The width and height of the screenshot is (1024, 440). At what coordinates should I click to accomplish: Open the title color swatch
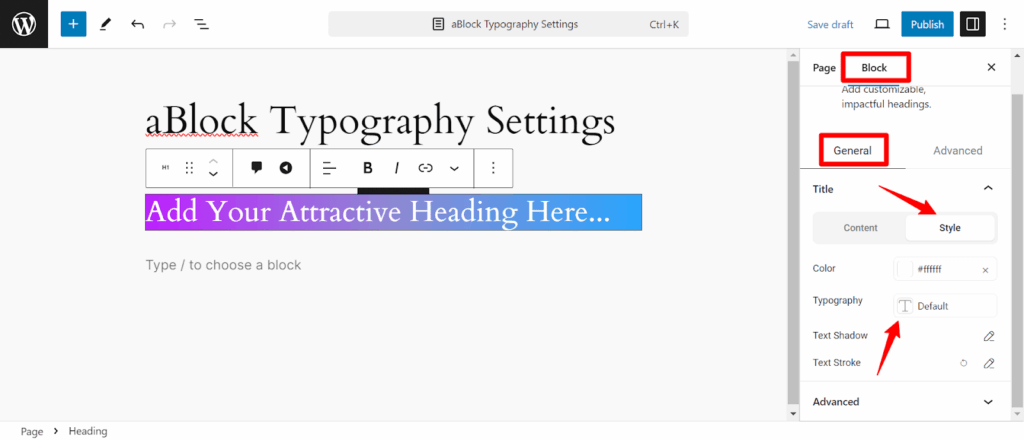(905, 269)
